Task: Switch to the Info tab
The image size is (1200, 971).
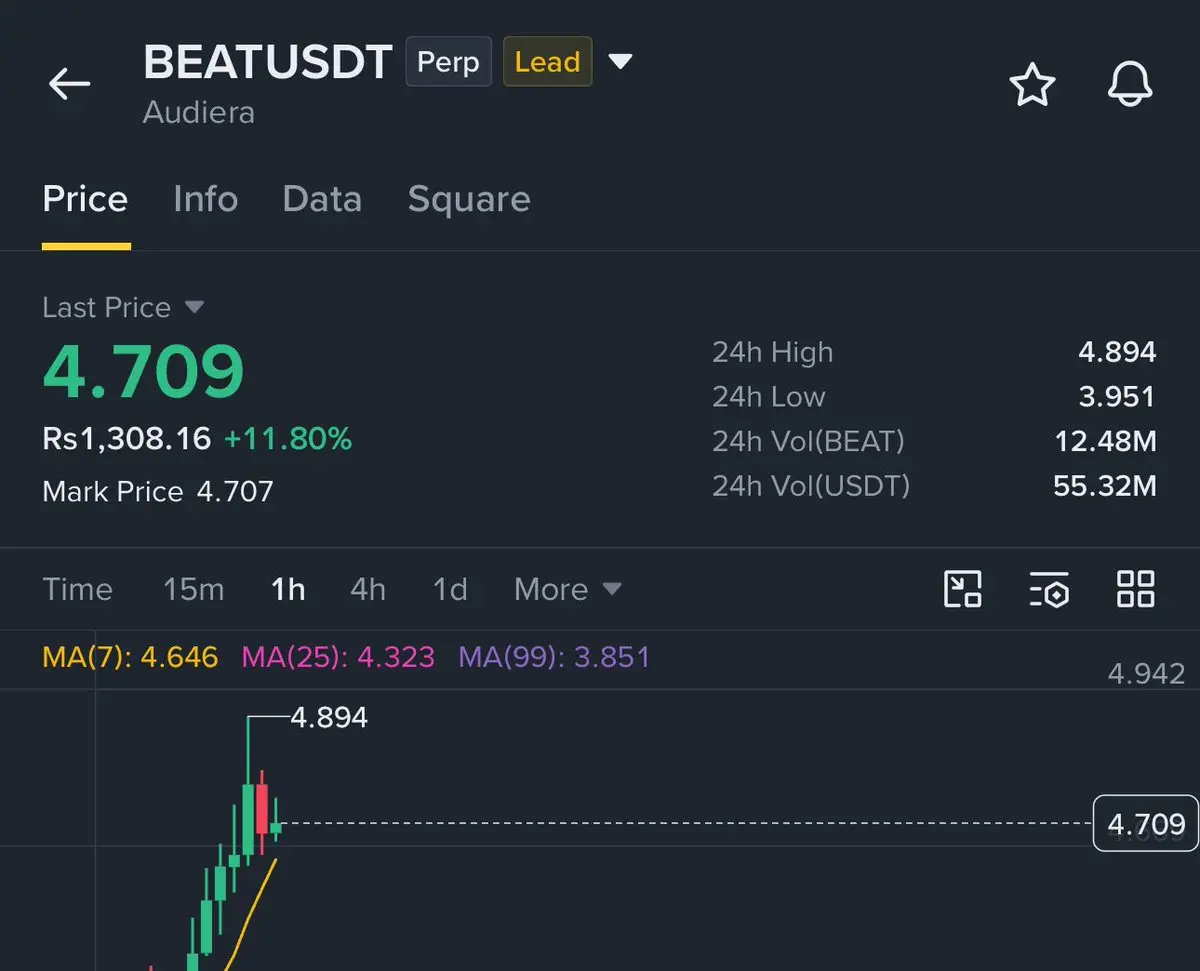Action: 205,199
